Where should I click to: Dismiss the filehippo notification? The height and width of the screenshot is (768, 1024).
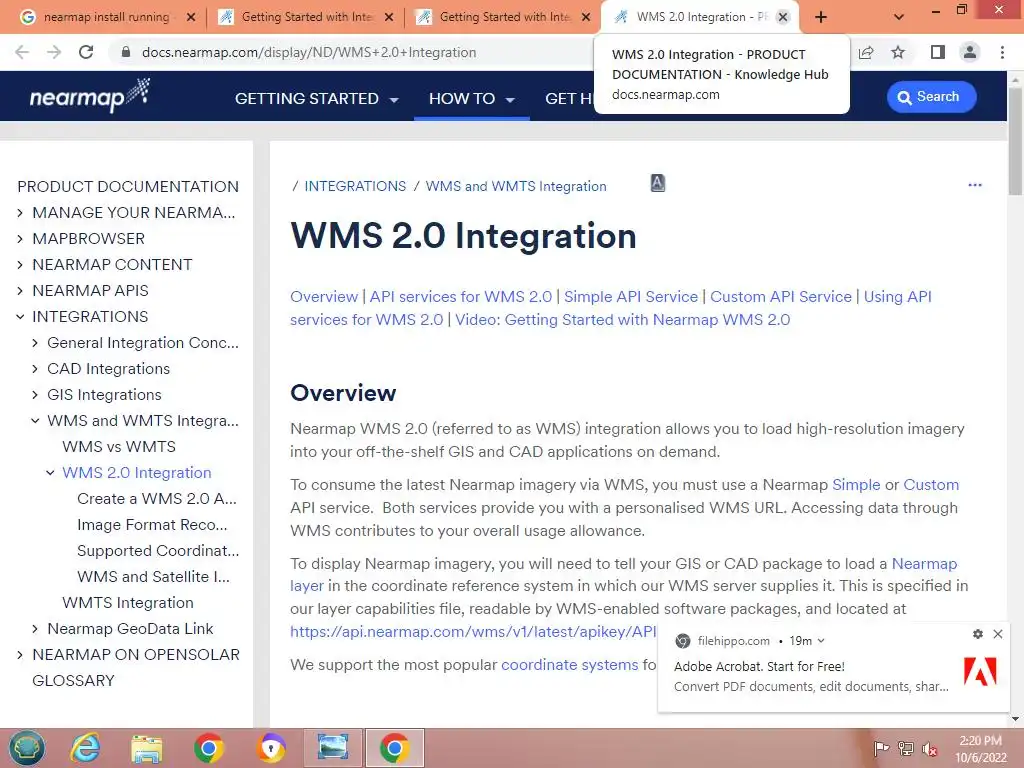[x=998, y=634]
